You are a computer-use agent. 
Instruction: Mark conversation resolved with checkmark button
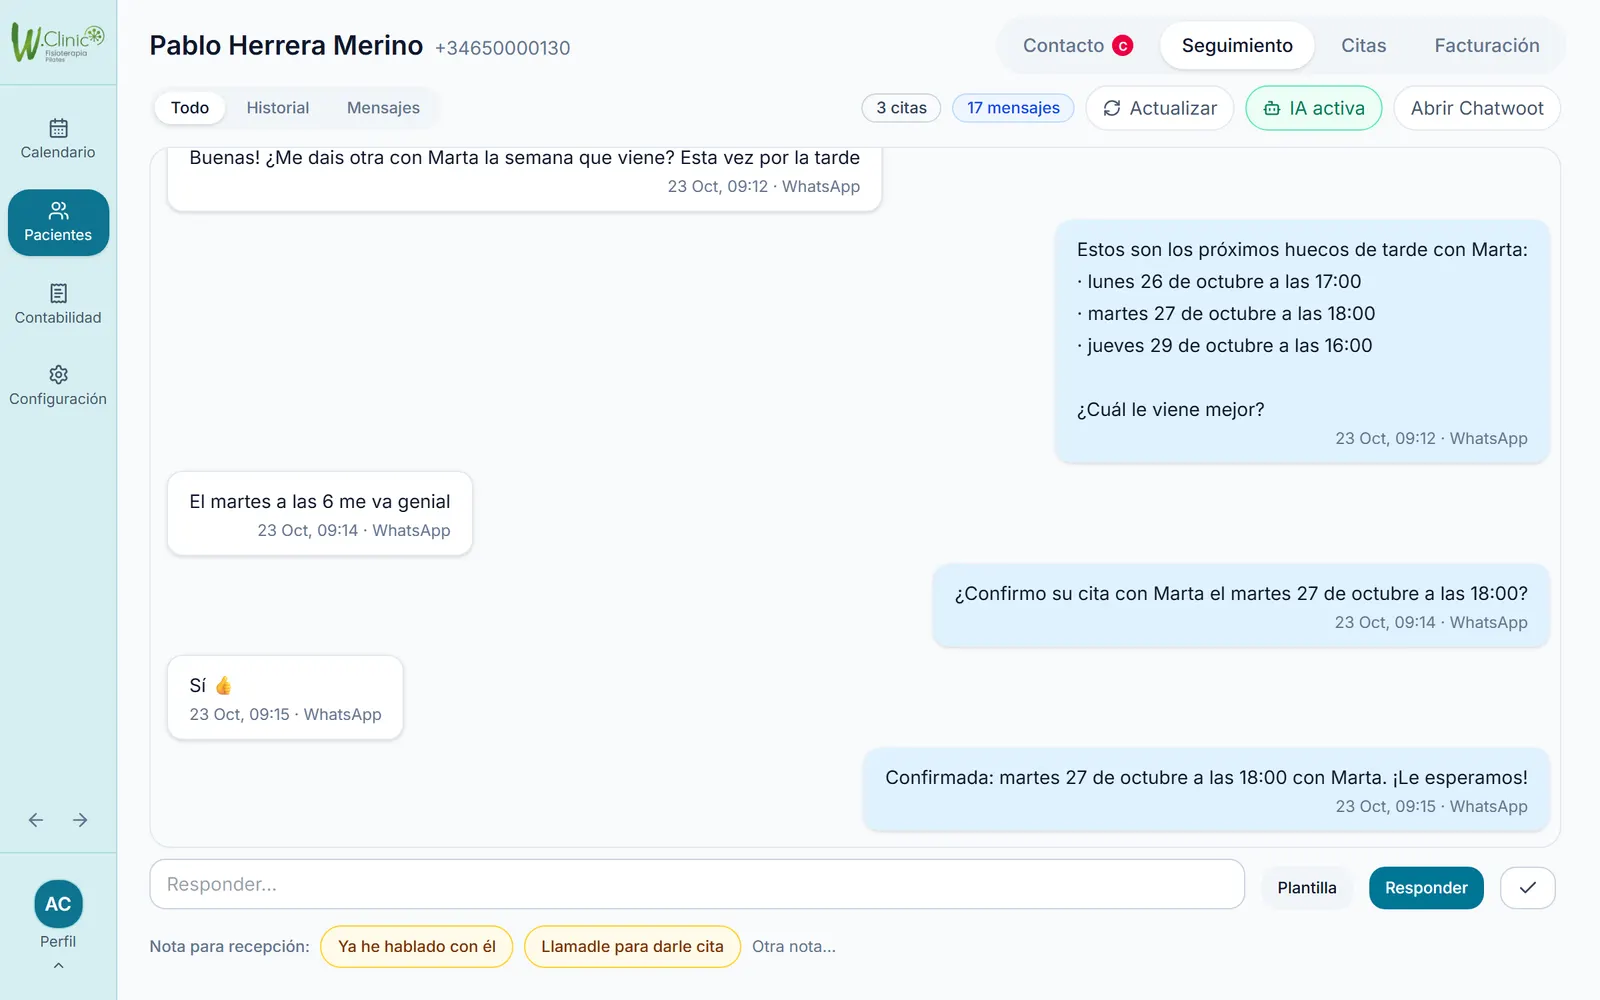1527,888
